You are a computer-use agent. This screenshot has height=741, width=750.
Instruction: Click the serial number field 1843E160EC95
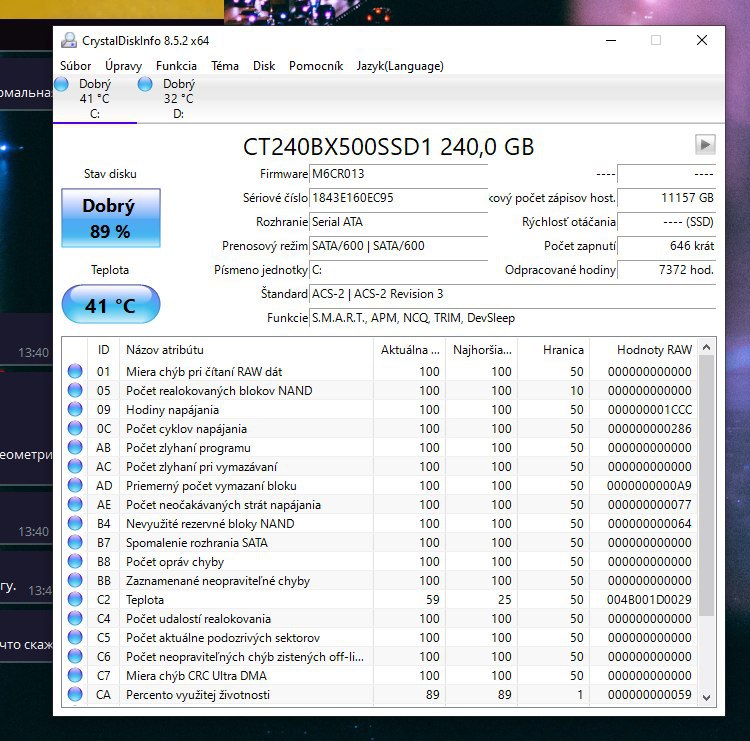click(x=398, y=198)
